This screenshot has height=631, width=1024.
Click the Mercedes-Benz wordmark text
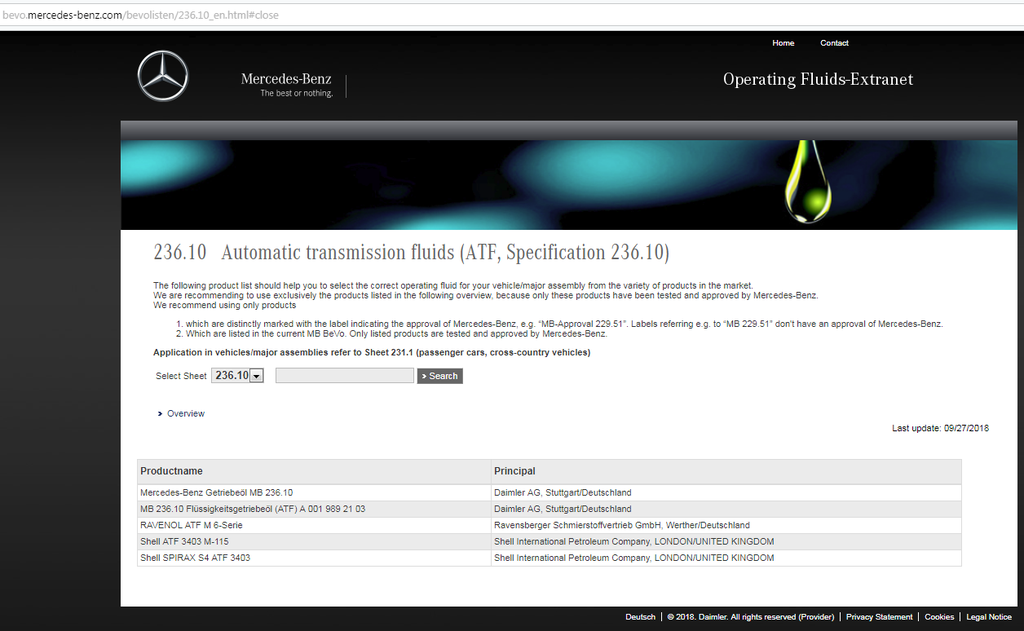pos(286,79)
